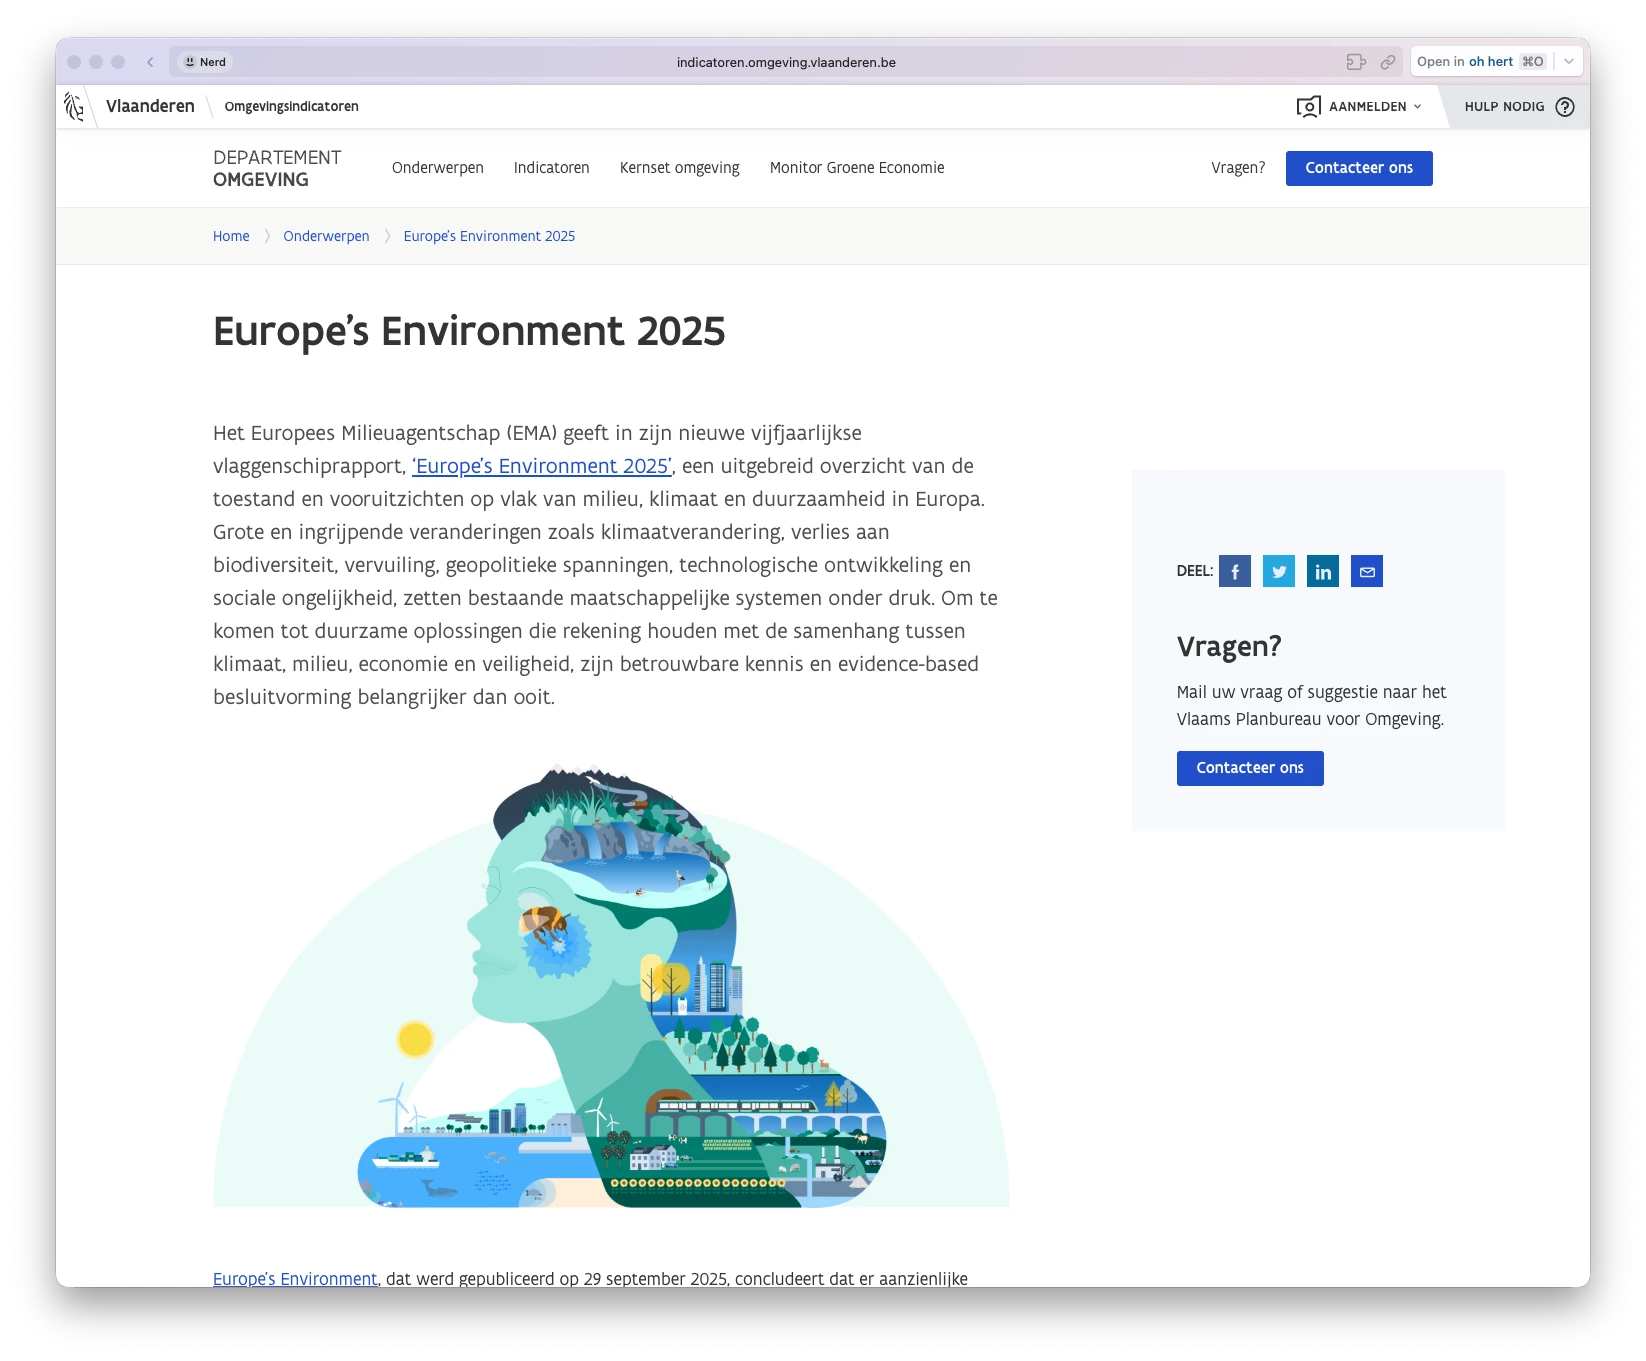Viewport: 1646px width, 1361px height.
Task: Share page by email icon
Action: click(1366, 571)
